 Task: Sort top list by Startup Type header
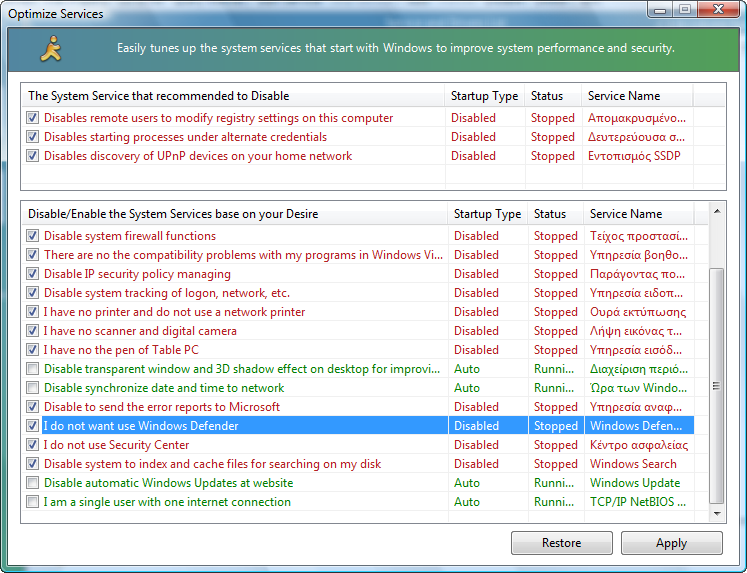pos(484,96)
